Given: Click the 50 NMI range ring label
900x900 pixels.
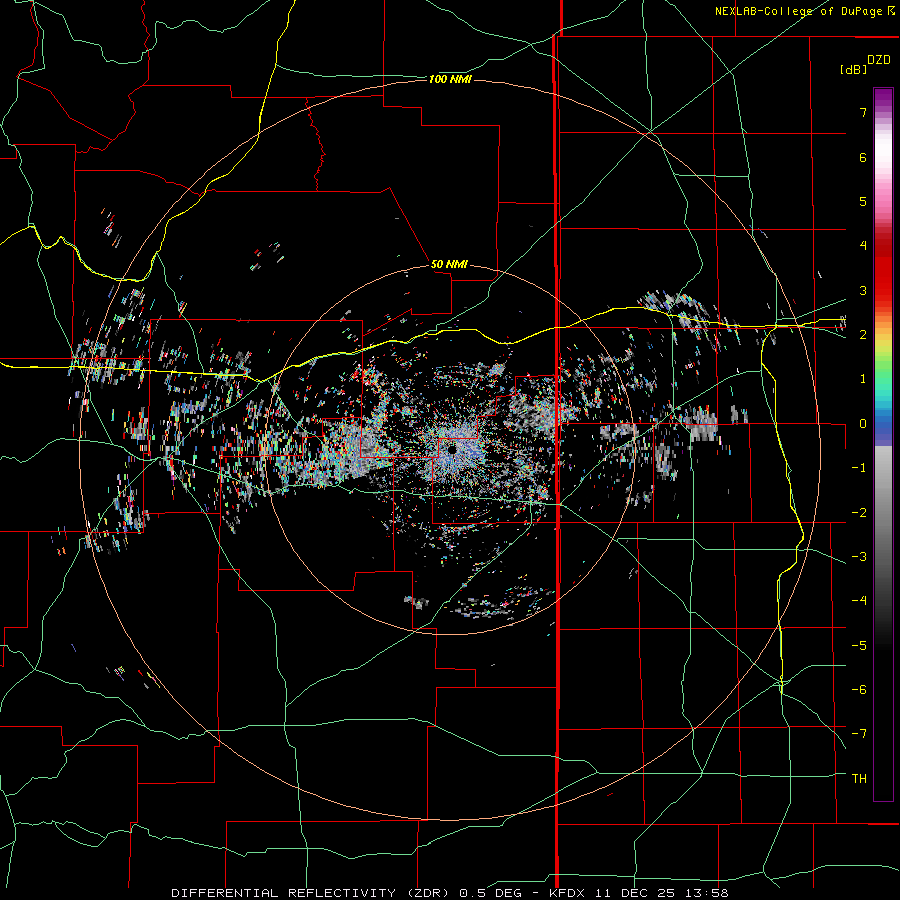Looking at the screenshot, I should click(x=449, y=264).
